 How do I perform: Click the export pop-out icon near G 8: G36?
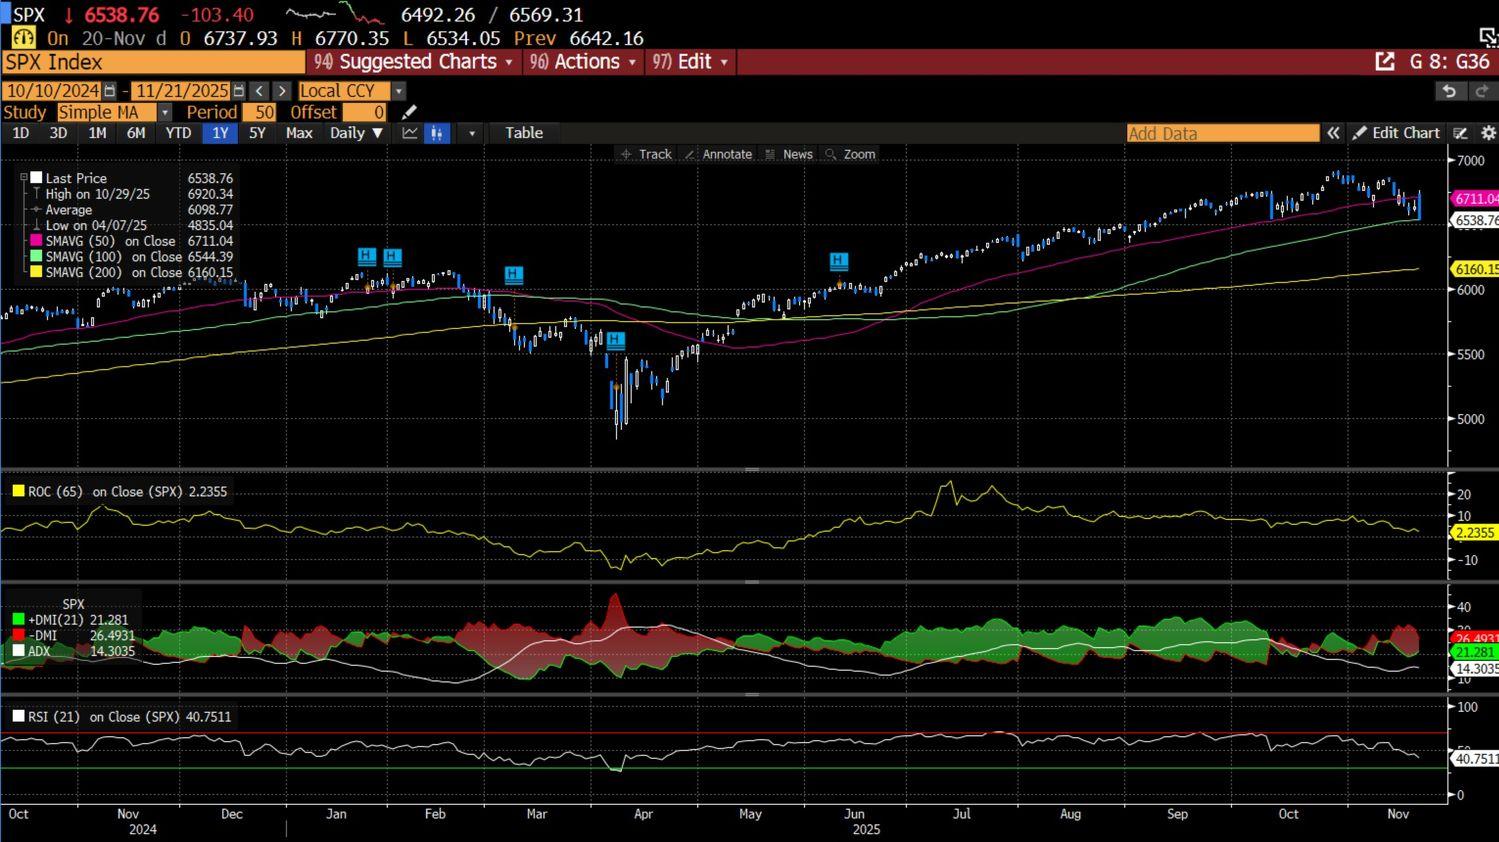point(1385,62)
